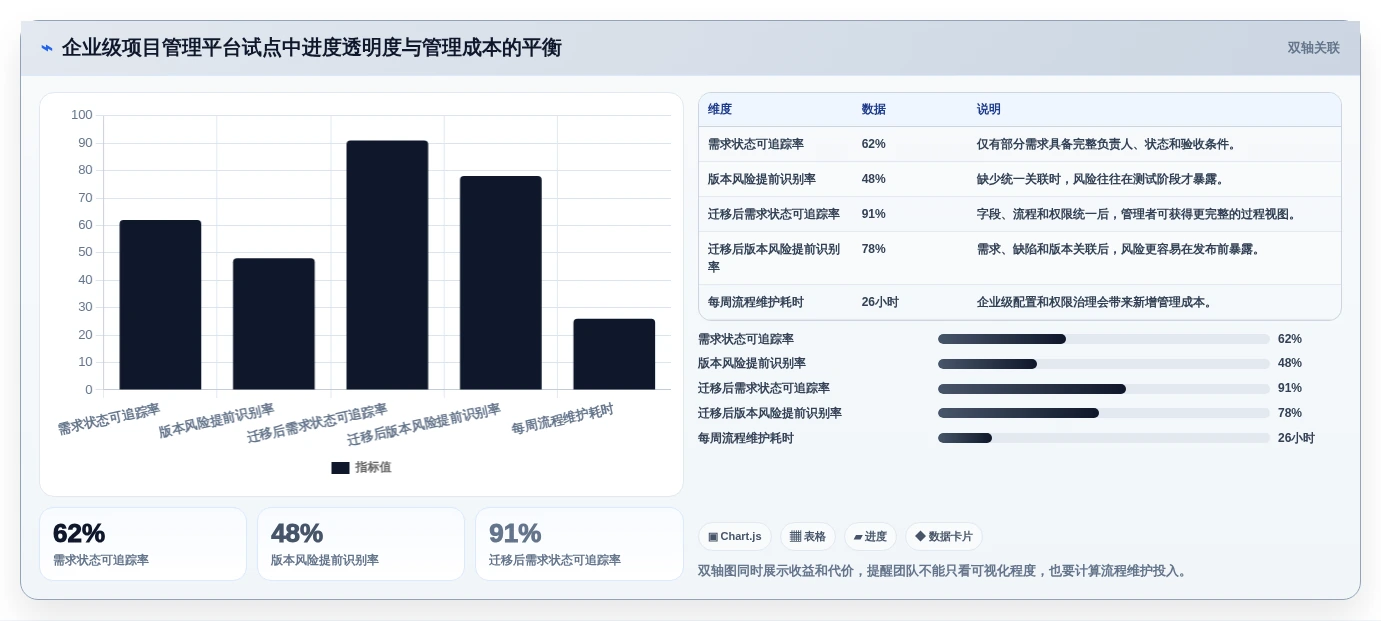The image size is (1381, 621).
Task: Click the 需求状态可追踪率 chart bar at 62
Action: pyautogui.click(x=160, y=305)
